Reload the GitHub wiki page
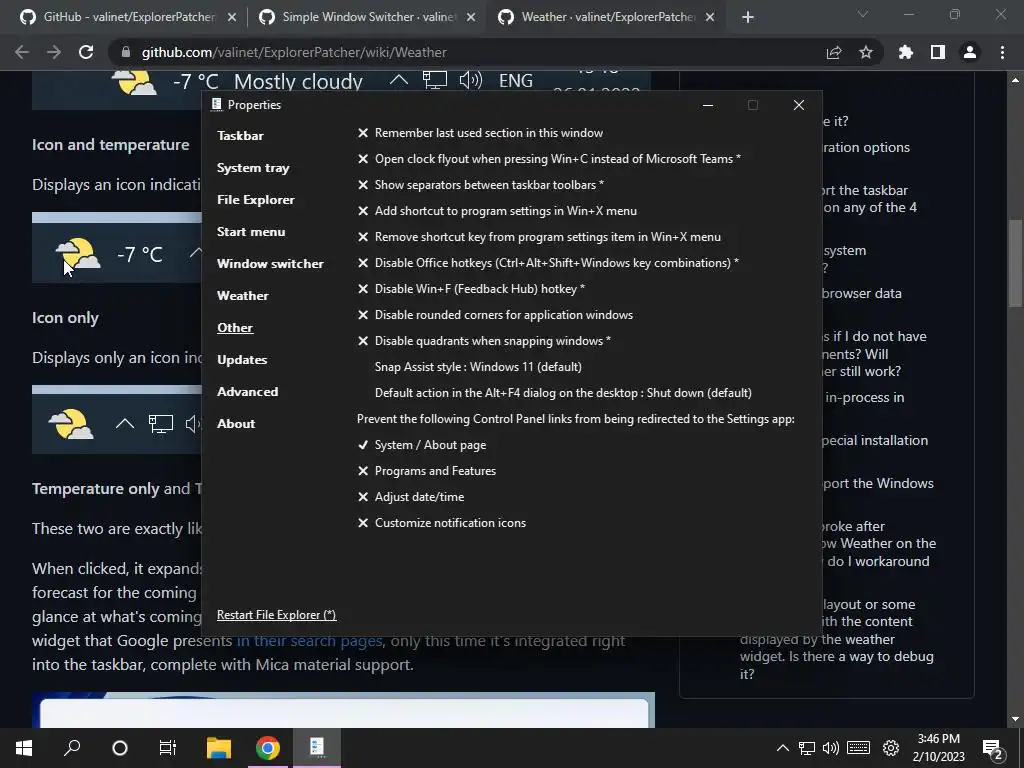The image size is (1024, 768). (86, 52)
